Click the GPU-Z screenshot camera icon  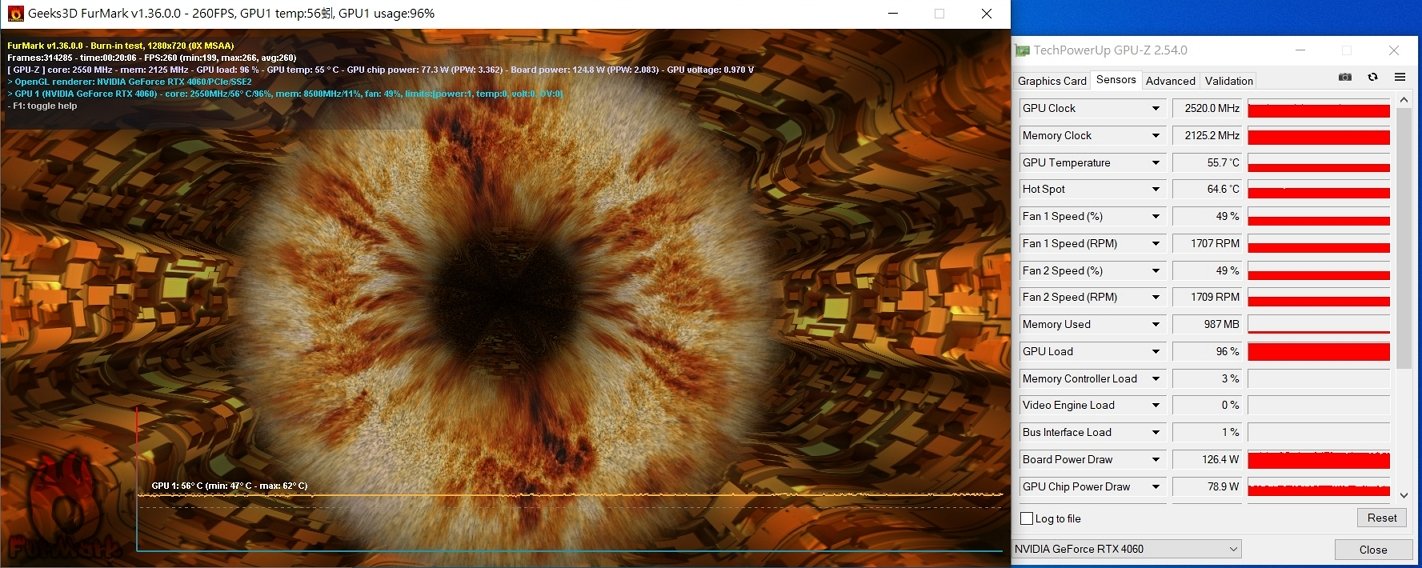tap(1345, 77)
